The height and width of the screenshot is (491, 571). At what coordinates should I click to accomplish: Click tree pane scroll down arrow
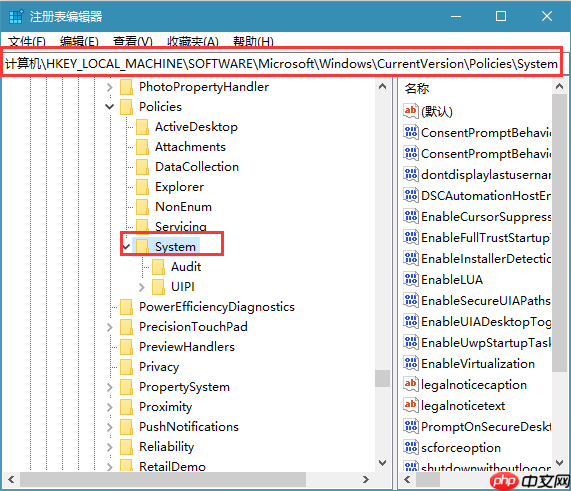pyautogui.click(x=382, y=463)
